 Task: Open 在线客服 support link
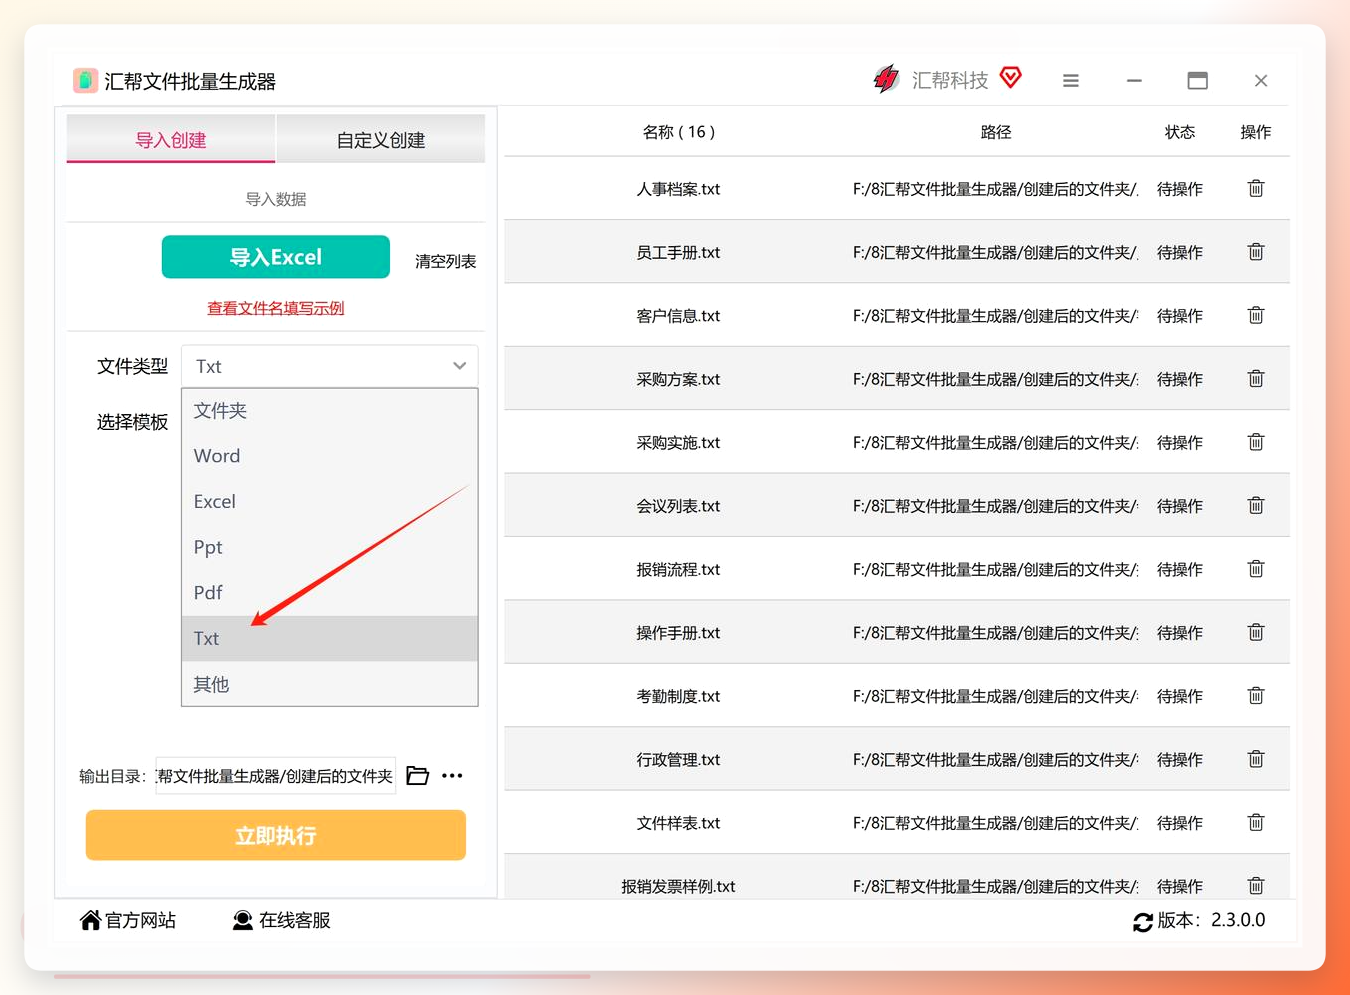click(x=295, y=920)
